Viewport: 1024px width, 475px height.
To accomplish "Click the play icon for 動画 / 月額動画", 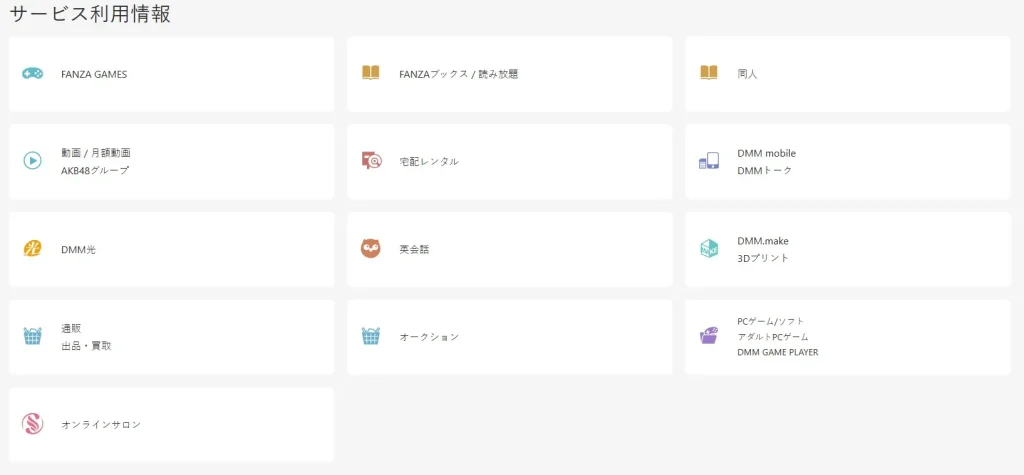I will (x=32, y=160).
